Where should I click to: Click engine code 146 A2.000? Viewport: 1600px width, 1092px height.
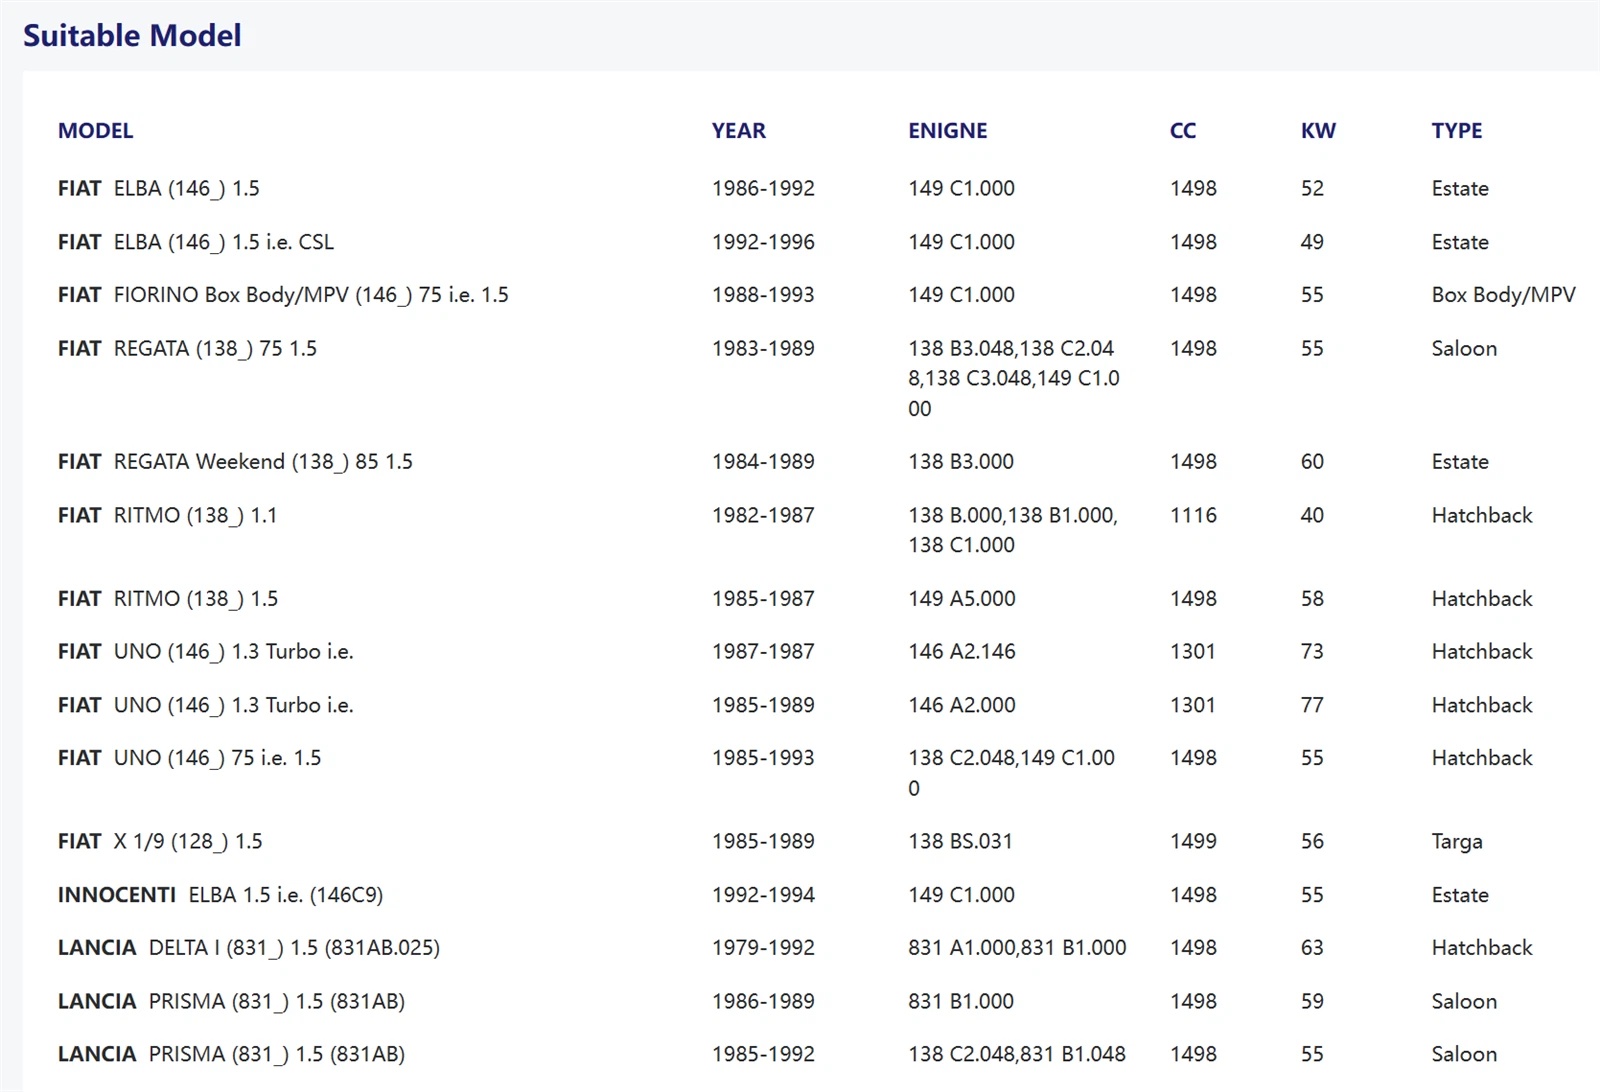tap(961, 705)
